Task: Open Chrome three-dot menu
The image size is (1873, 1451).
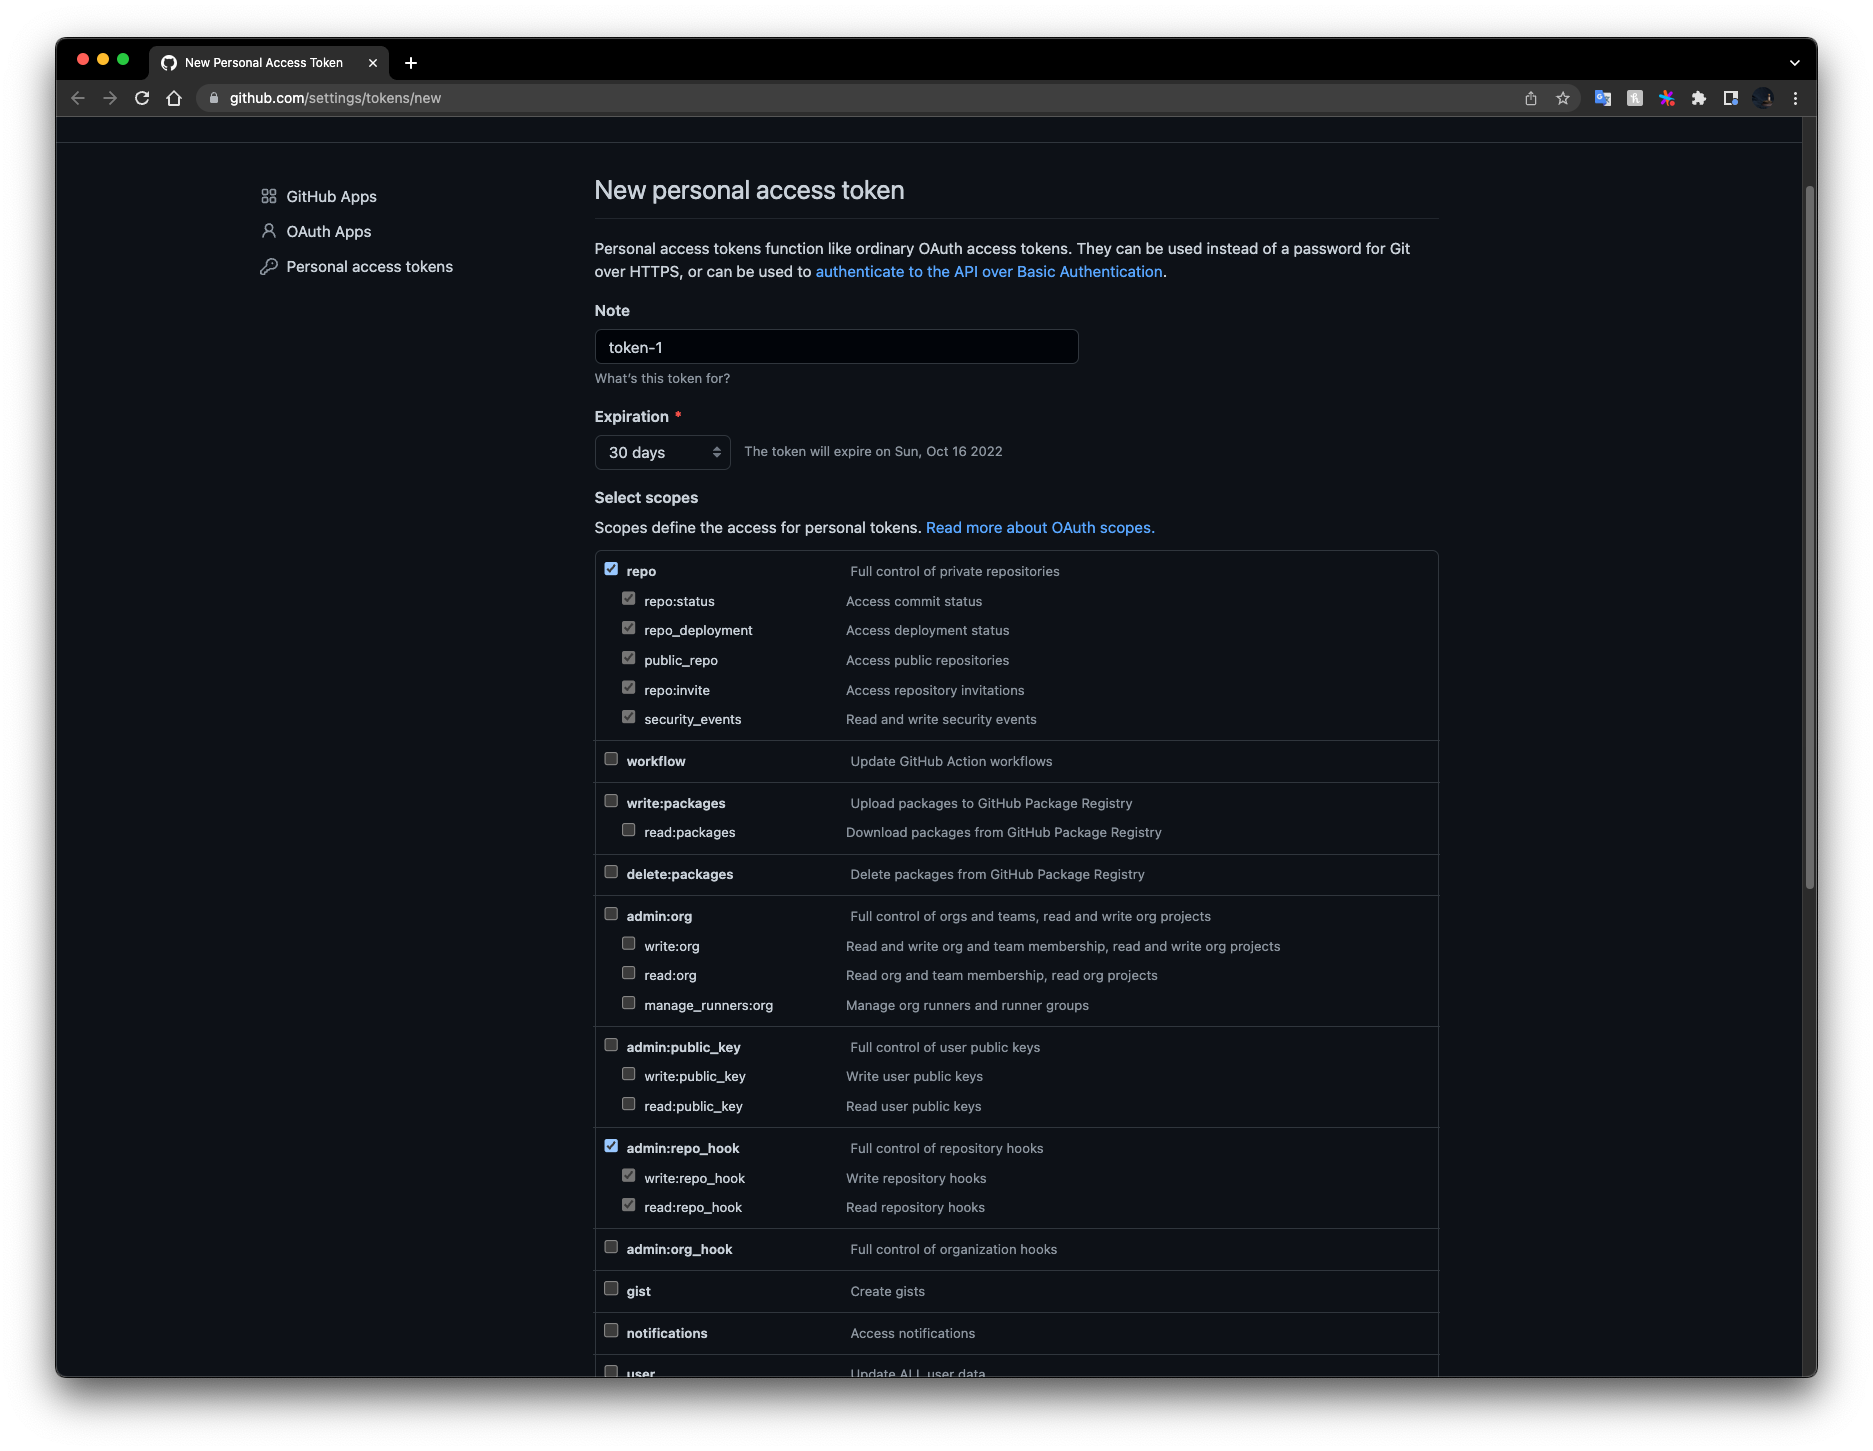Action: pyautogui.click(x=1795, y=98)
